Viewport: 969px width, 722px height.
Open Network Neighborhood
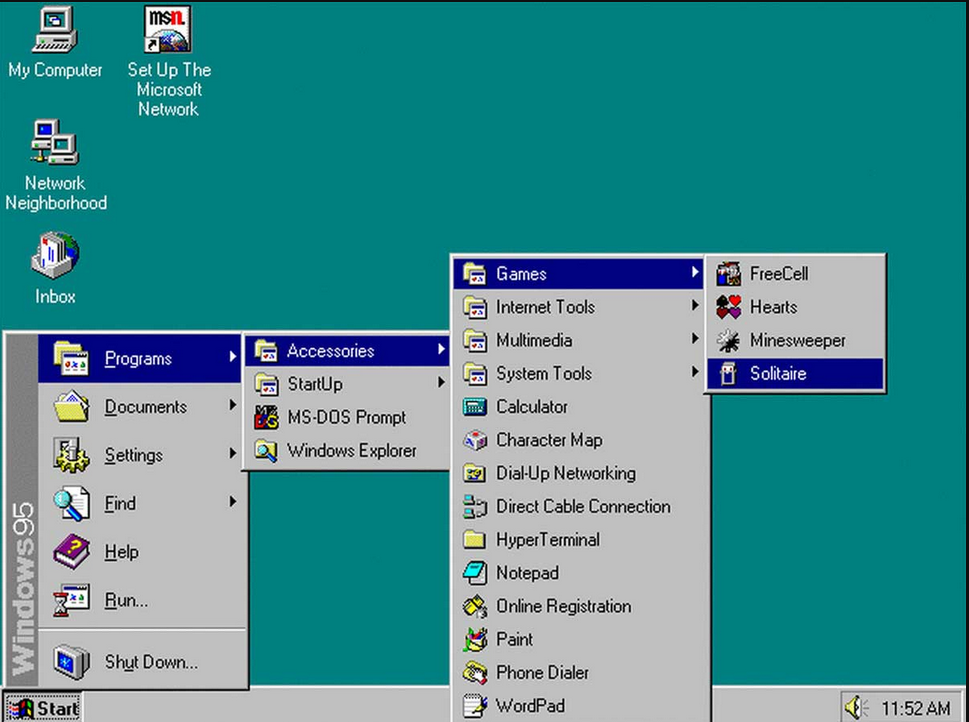pos(55,145)
